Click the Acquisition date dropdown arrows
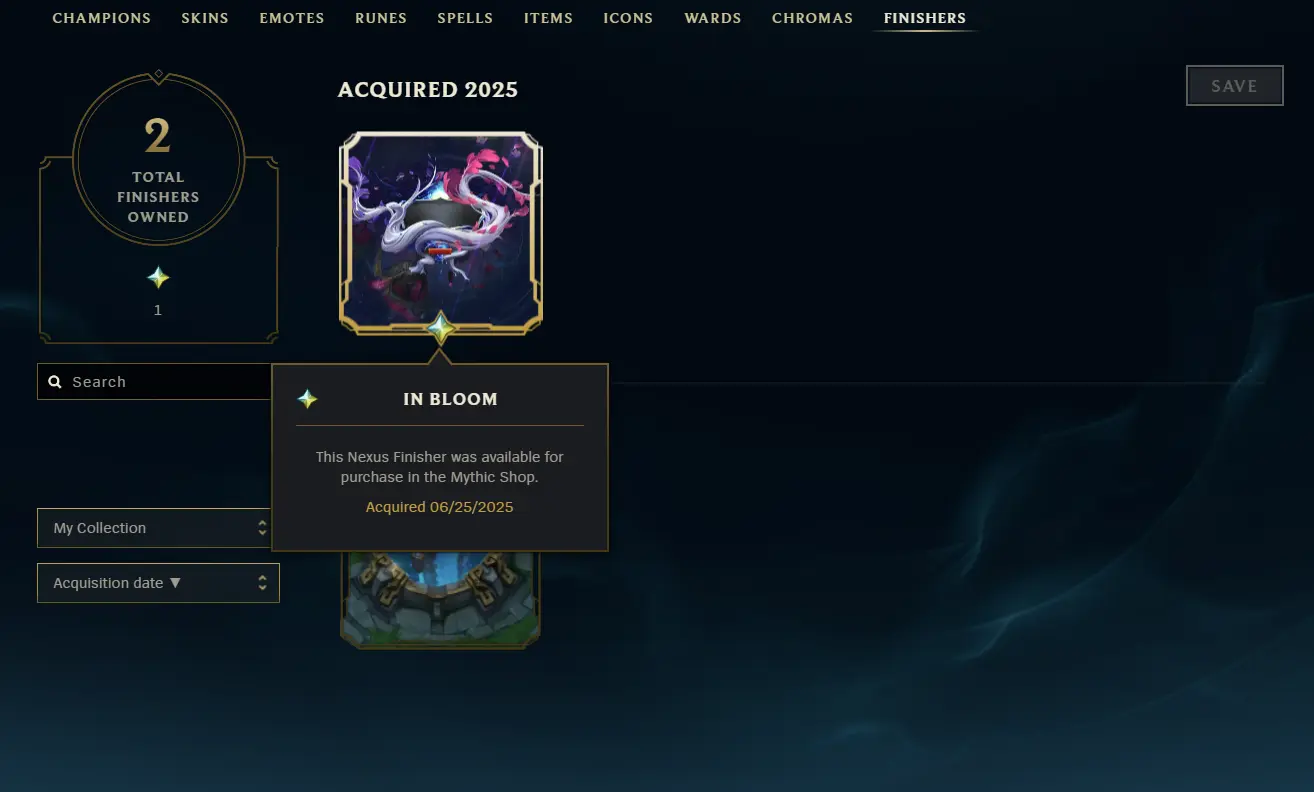1314x792 pixels. pos(262,583)
